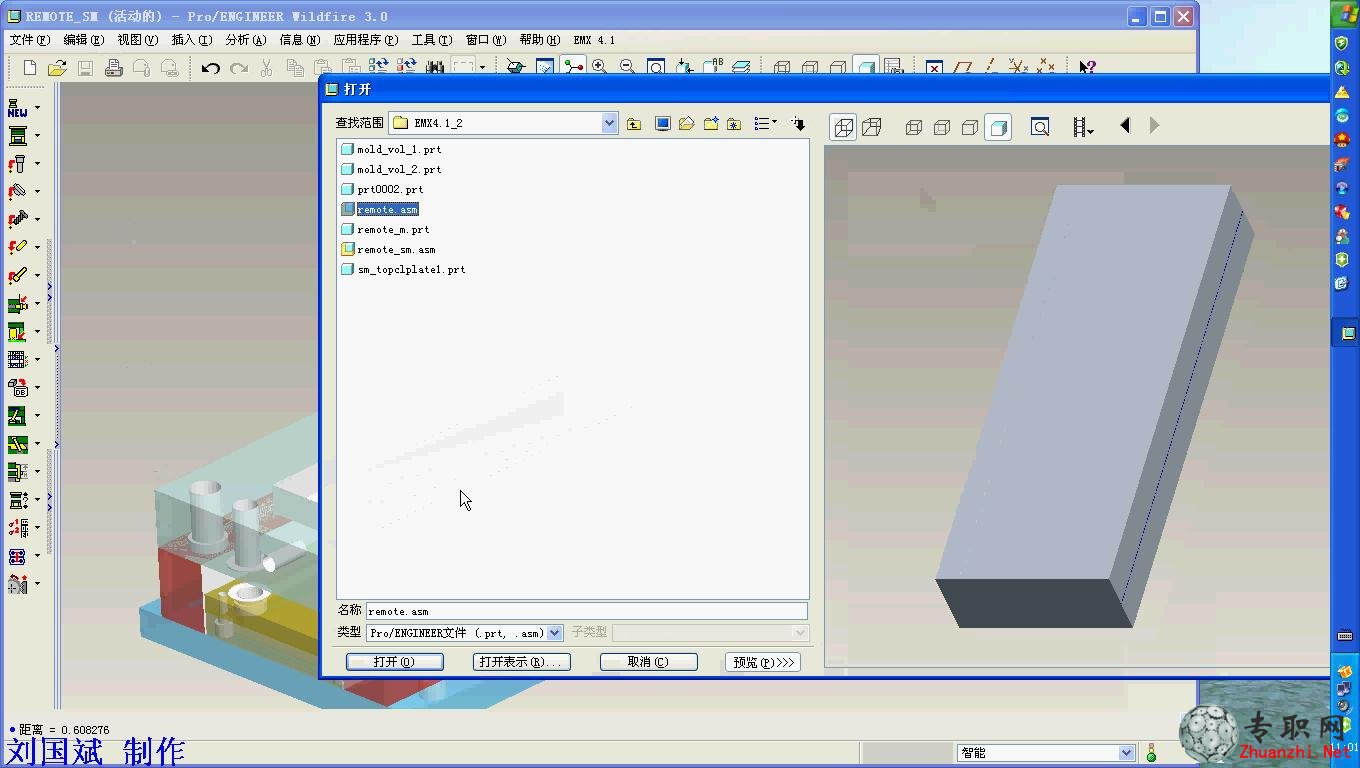Click the Print icon in main toolbar
This screenshot has height=768, width=1360.
coord(113,68)
